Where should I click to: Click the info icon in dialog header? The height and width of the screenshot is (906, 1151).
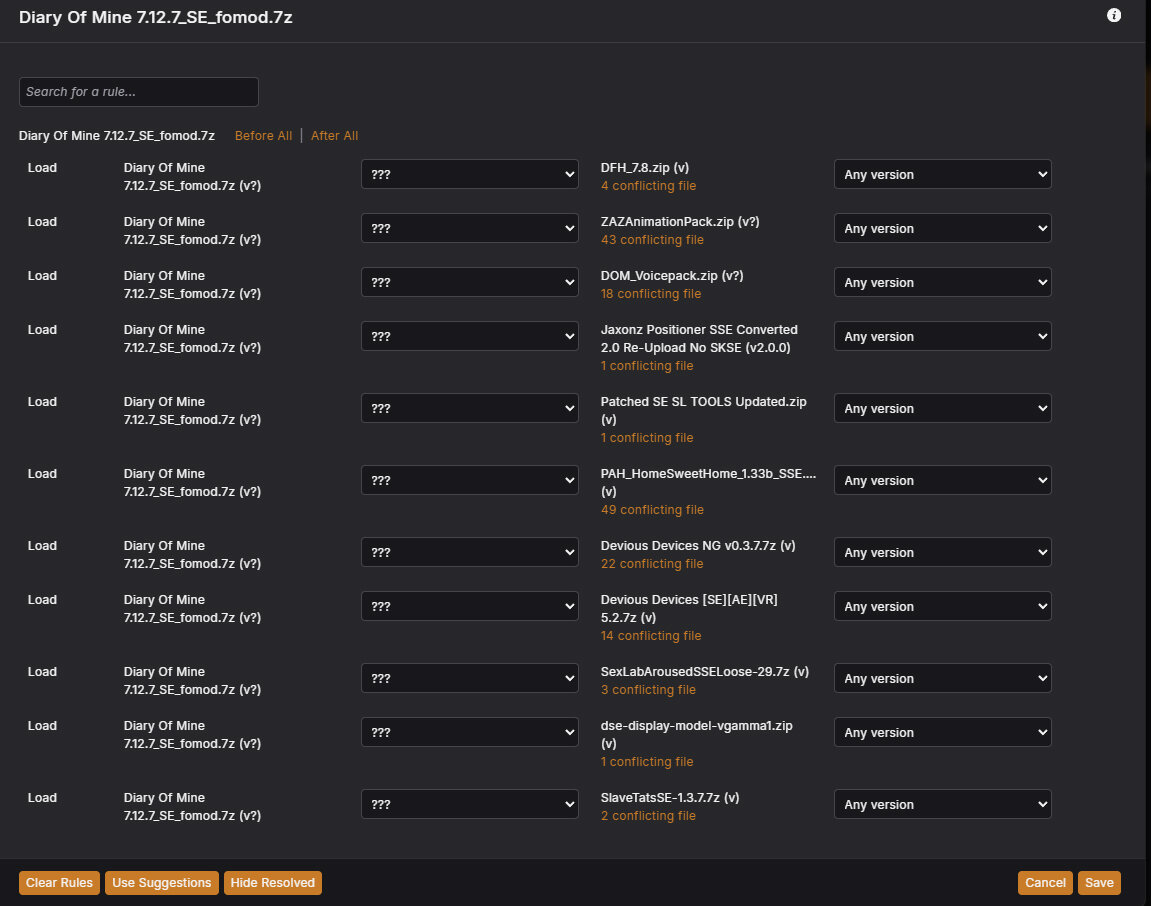(x=1114, y=15)
